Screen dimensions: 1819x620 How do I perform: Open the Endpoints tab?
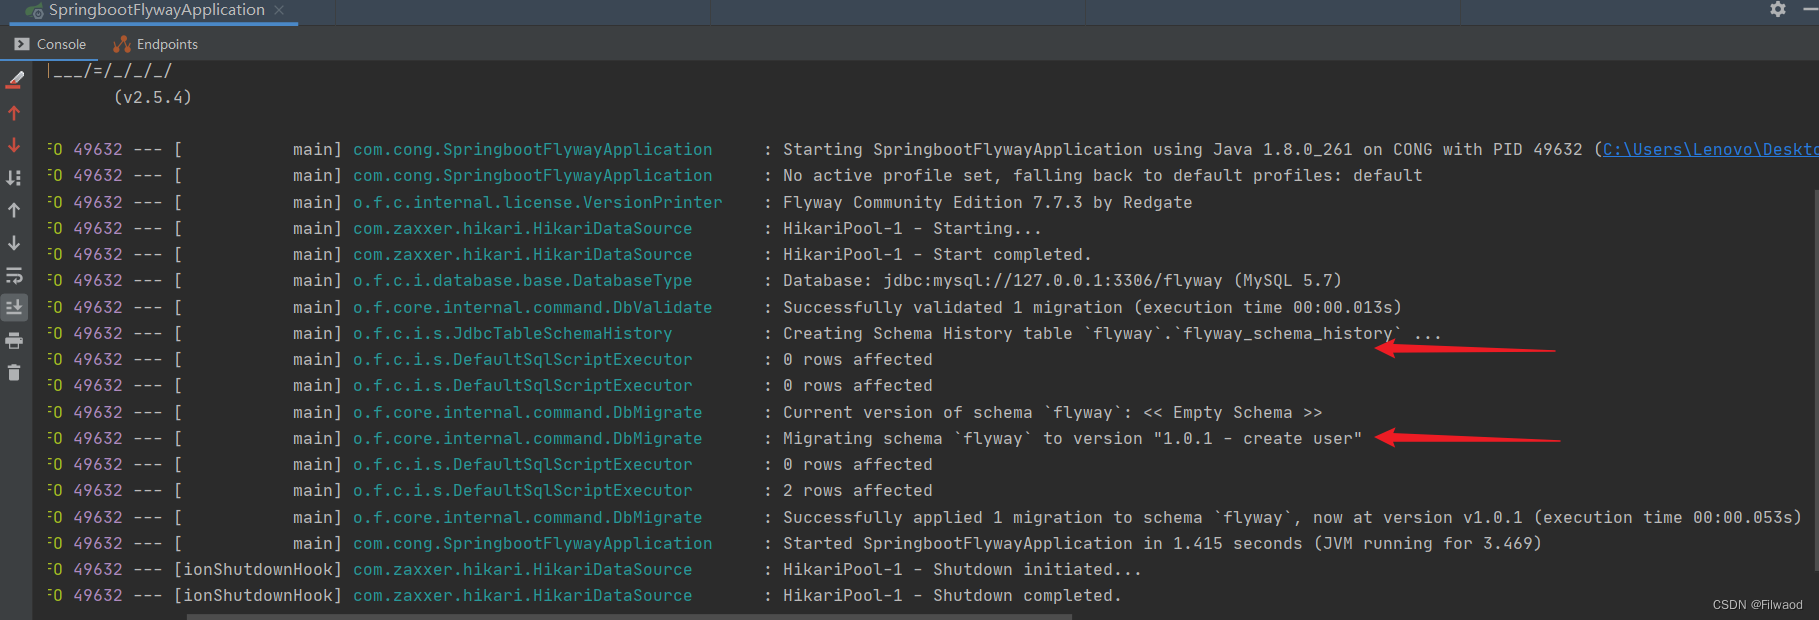[156, 44]
